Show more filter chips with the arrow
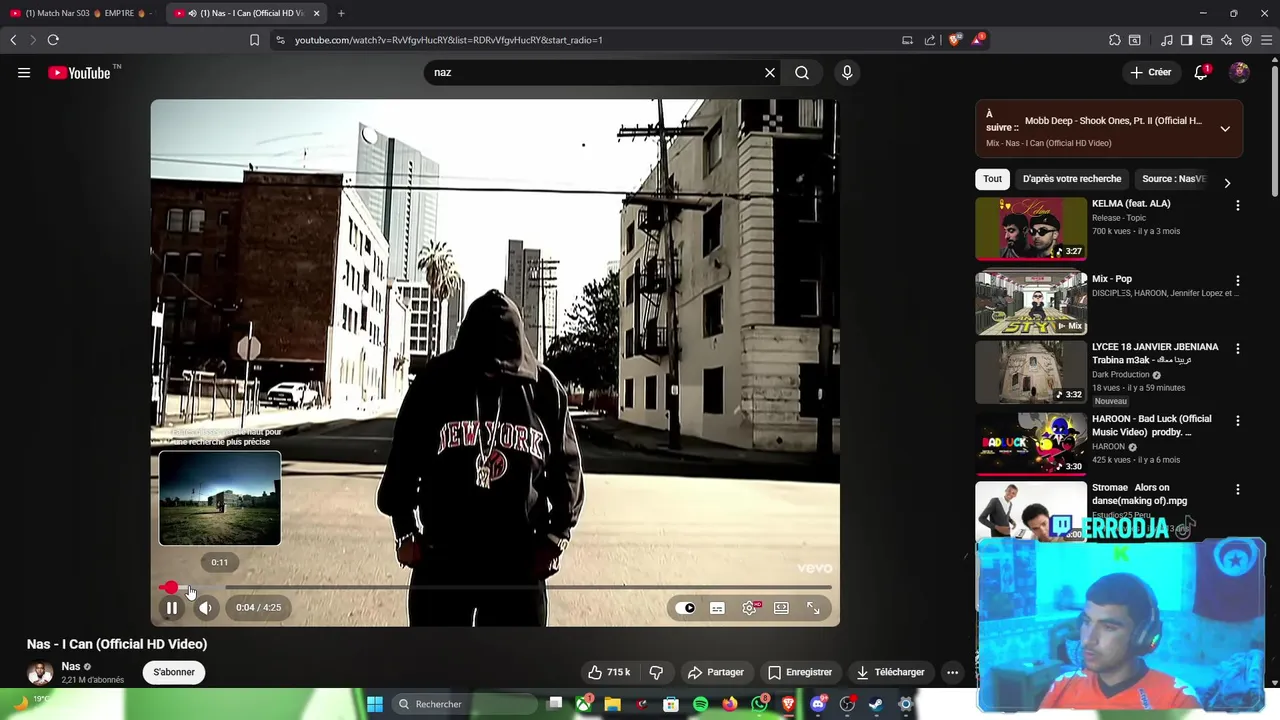The image size is (1280, 720). [1227, 183]
